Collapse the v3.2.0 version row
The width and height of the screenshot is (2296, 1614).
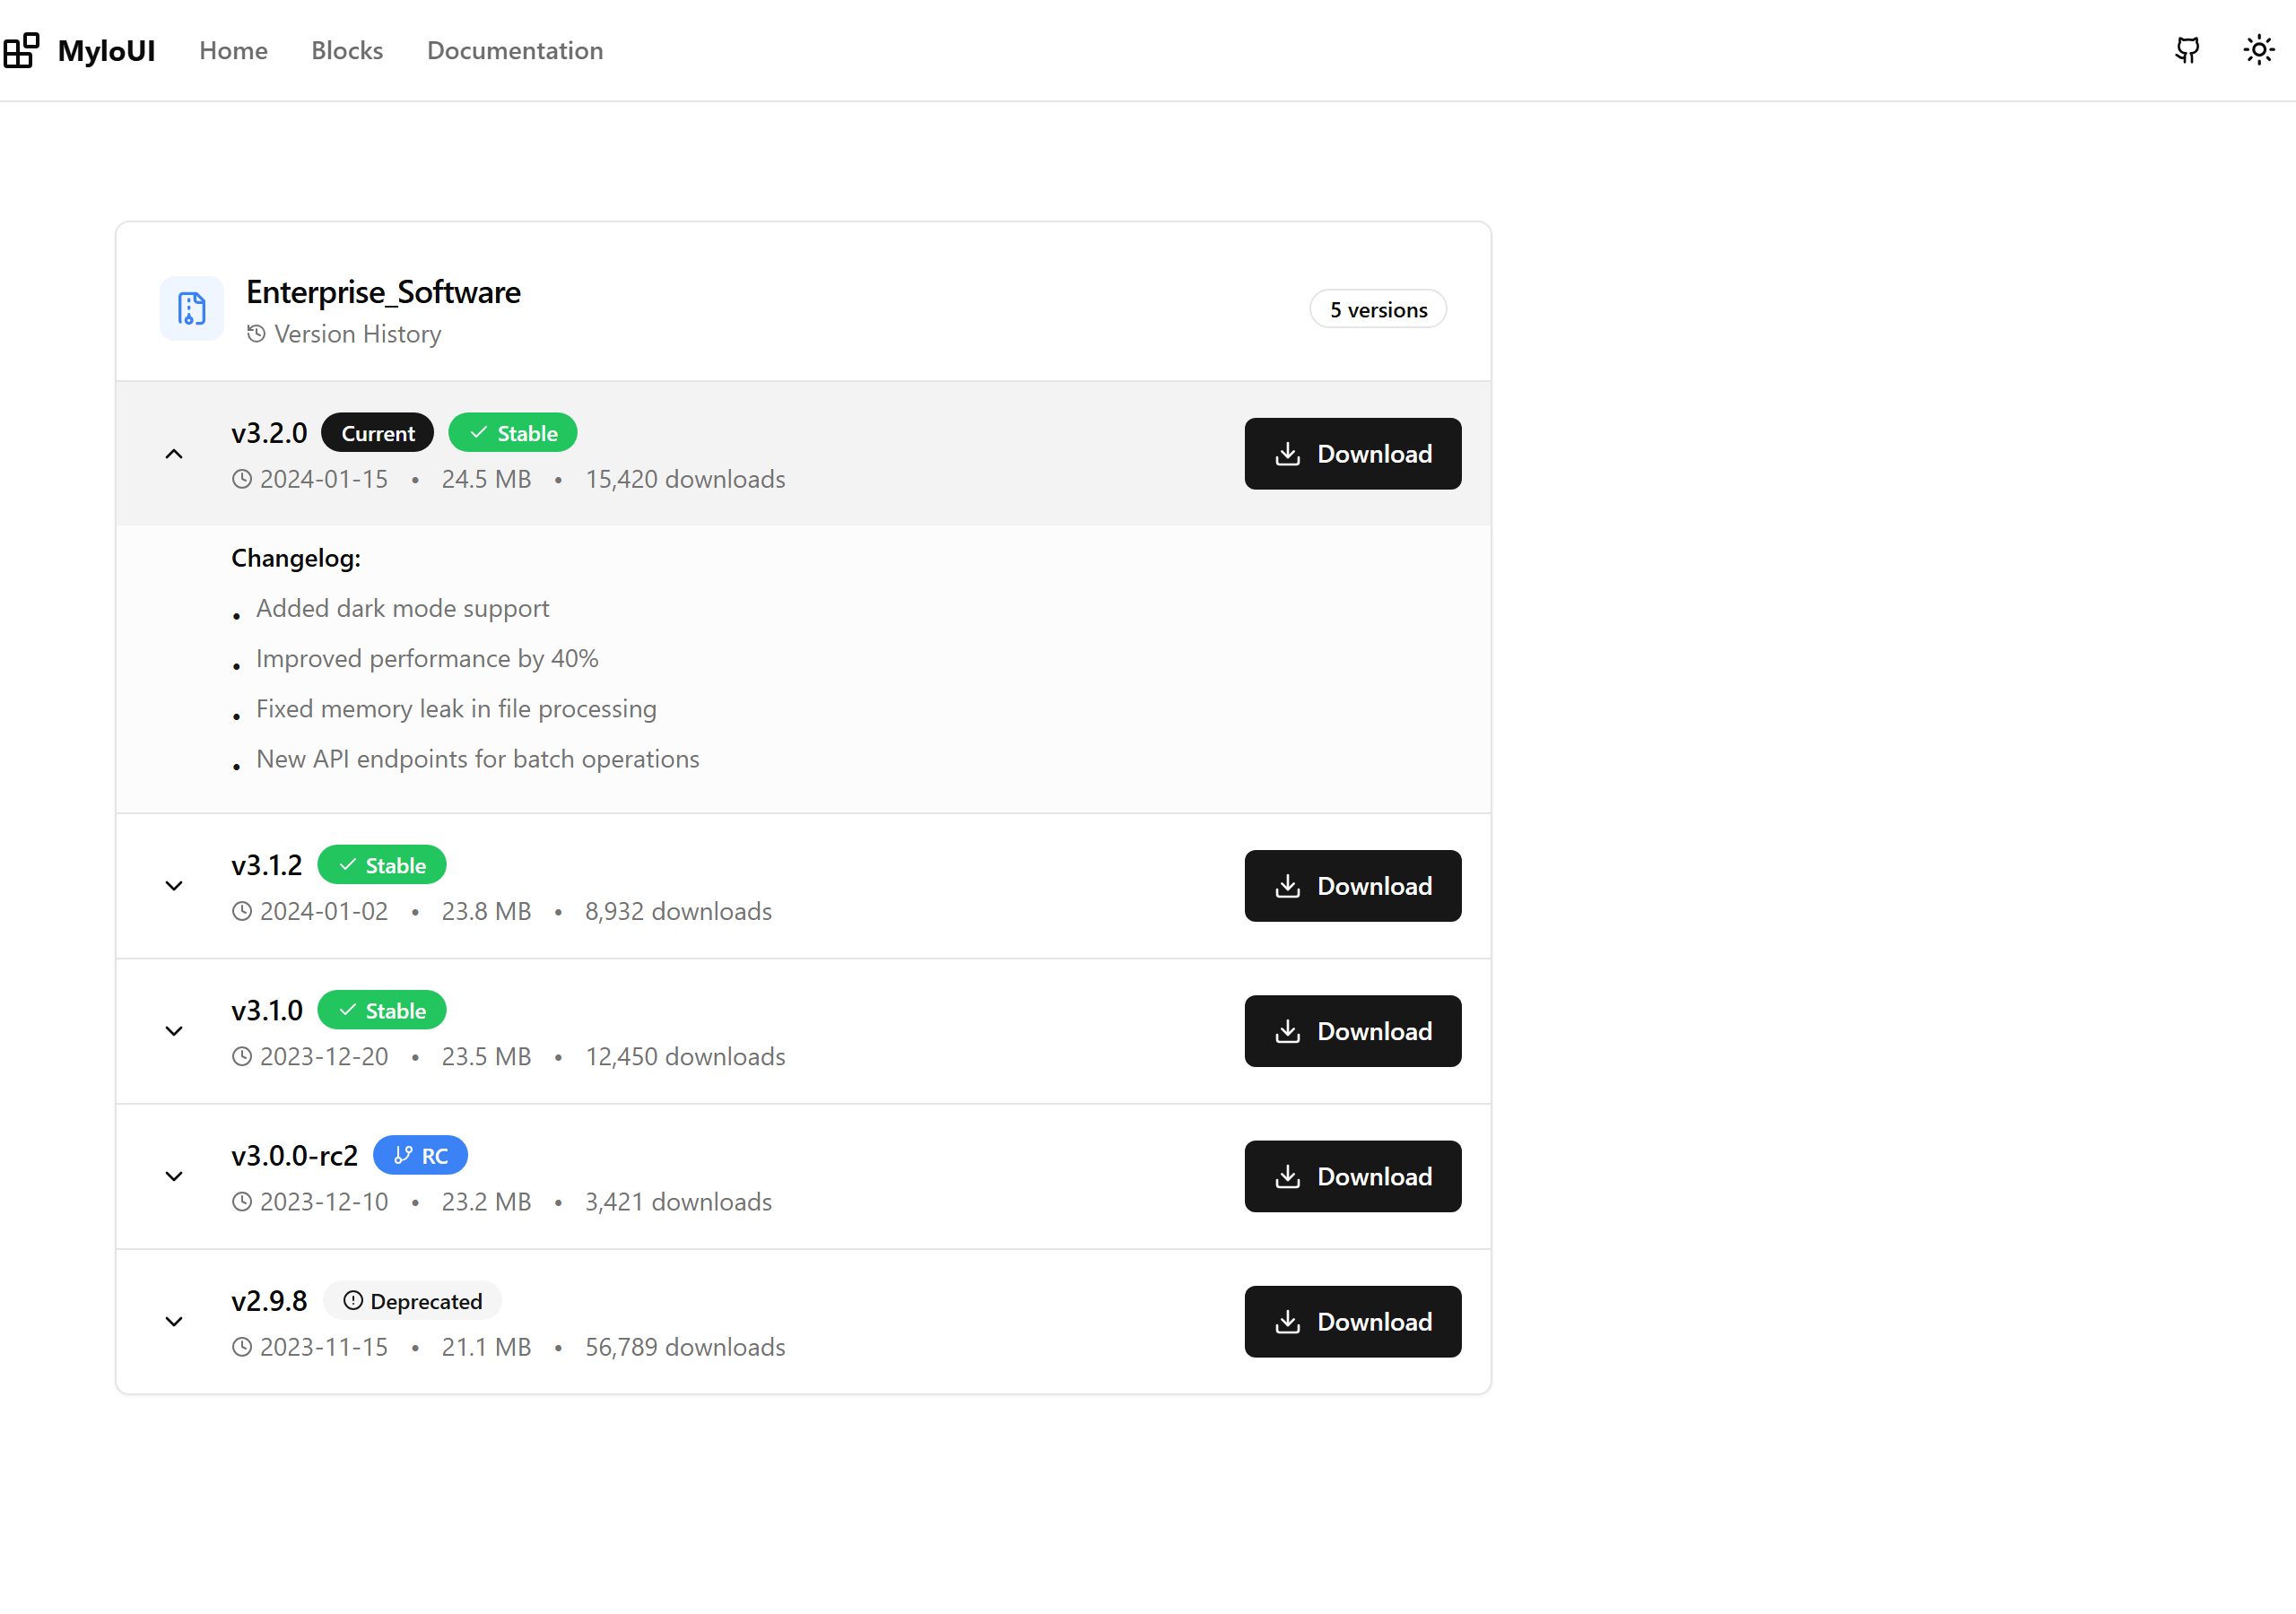pyautogui.click(x=174, y=454)
